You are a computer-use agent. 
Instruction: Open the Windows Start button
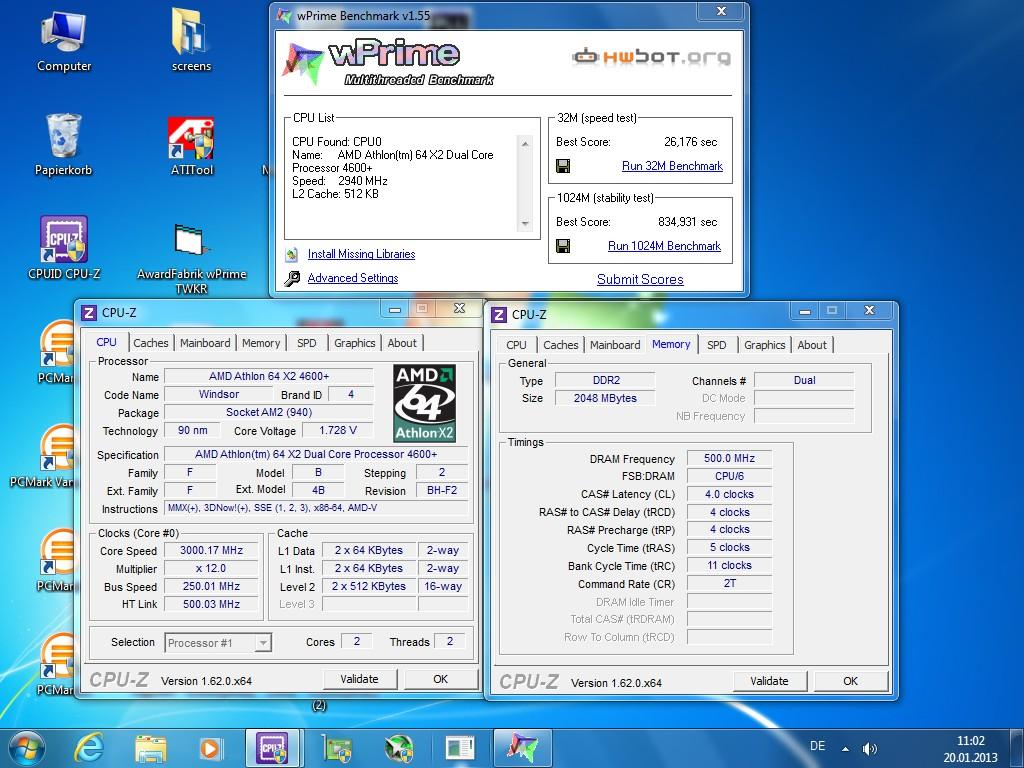point(27,748)
